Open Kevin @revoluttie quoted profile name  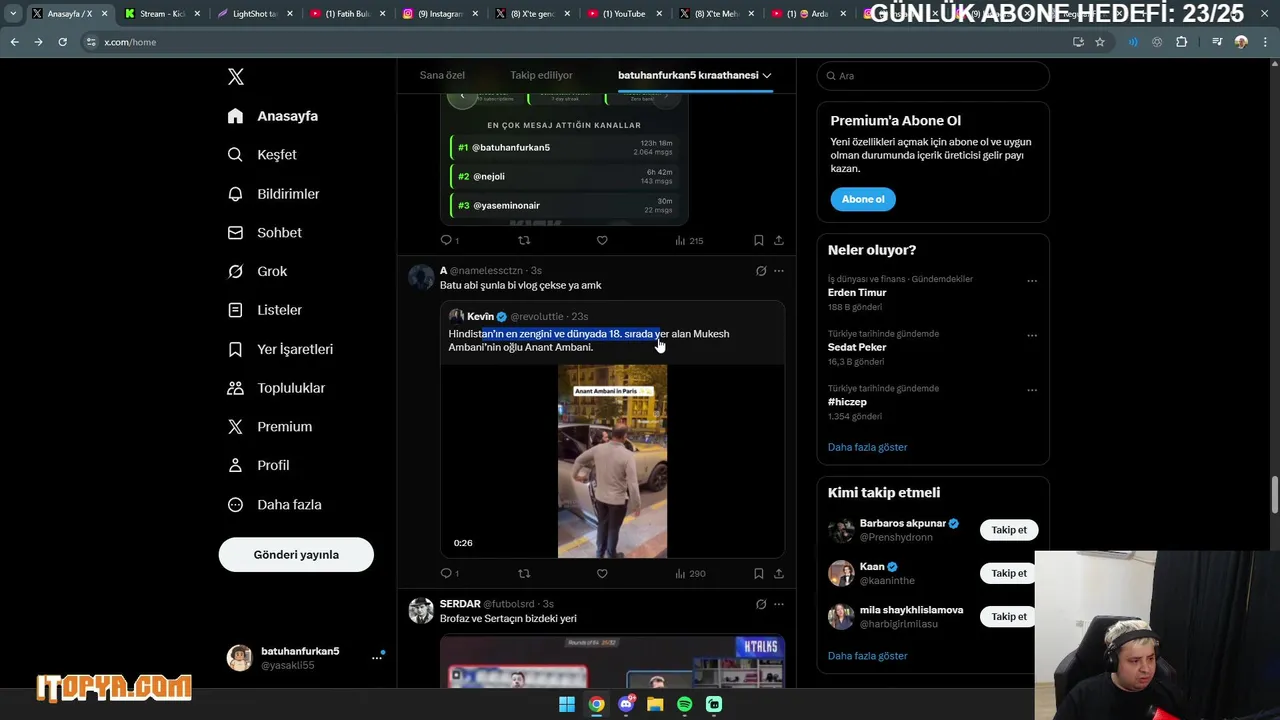(x=480, y=317)
